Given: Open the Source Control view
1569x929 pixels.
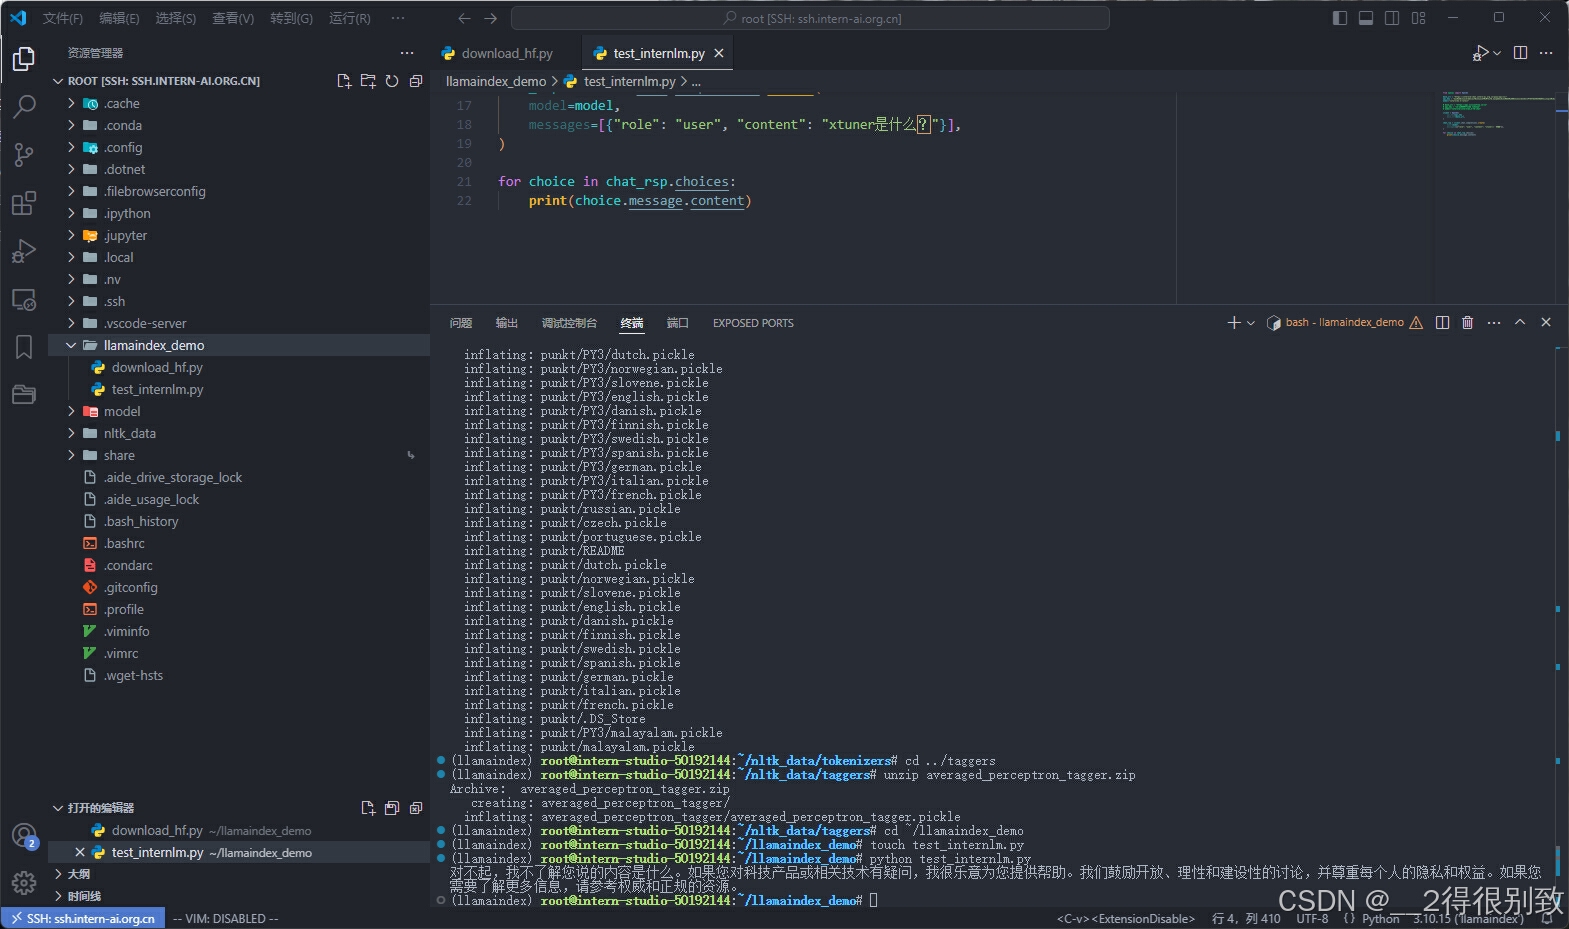Looking at the screenshot, I should pos(24,154).
